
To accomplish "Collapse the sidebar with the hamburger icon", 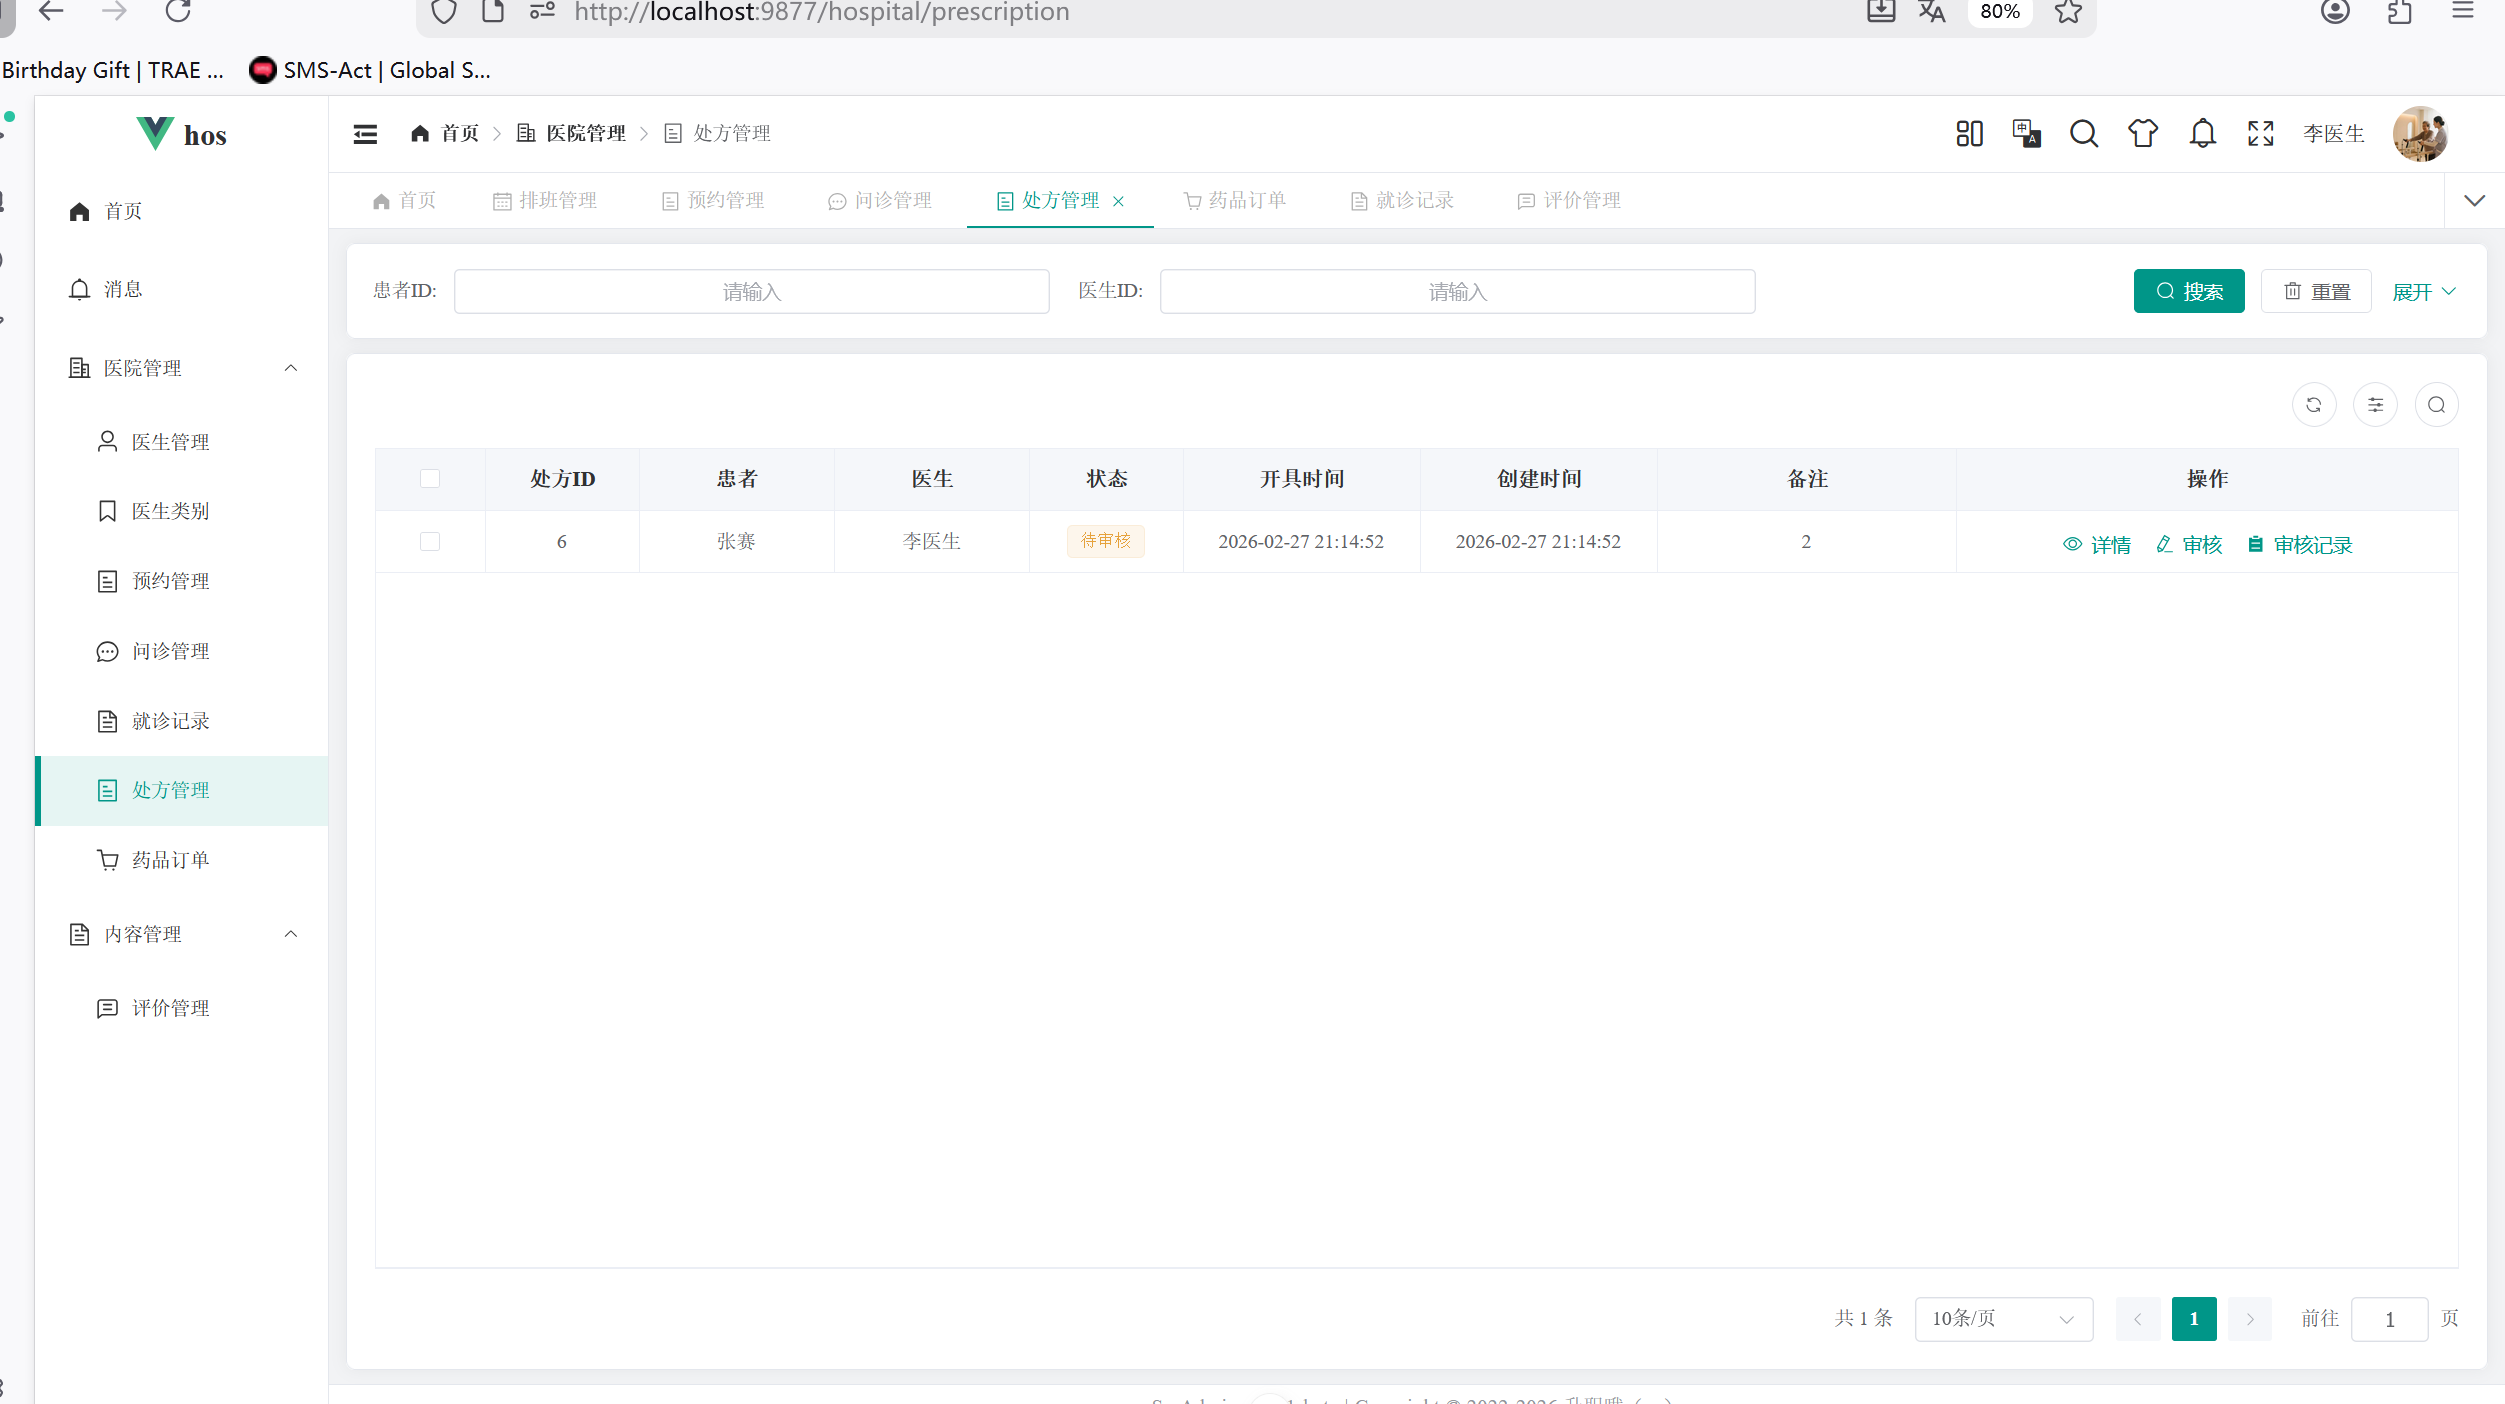I will click(x=365, y=134).
